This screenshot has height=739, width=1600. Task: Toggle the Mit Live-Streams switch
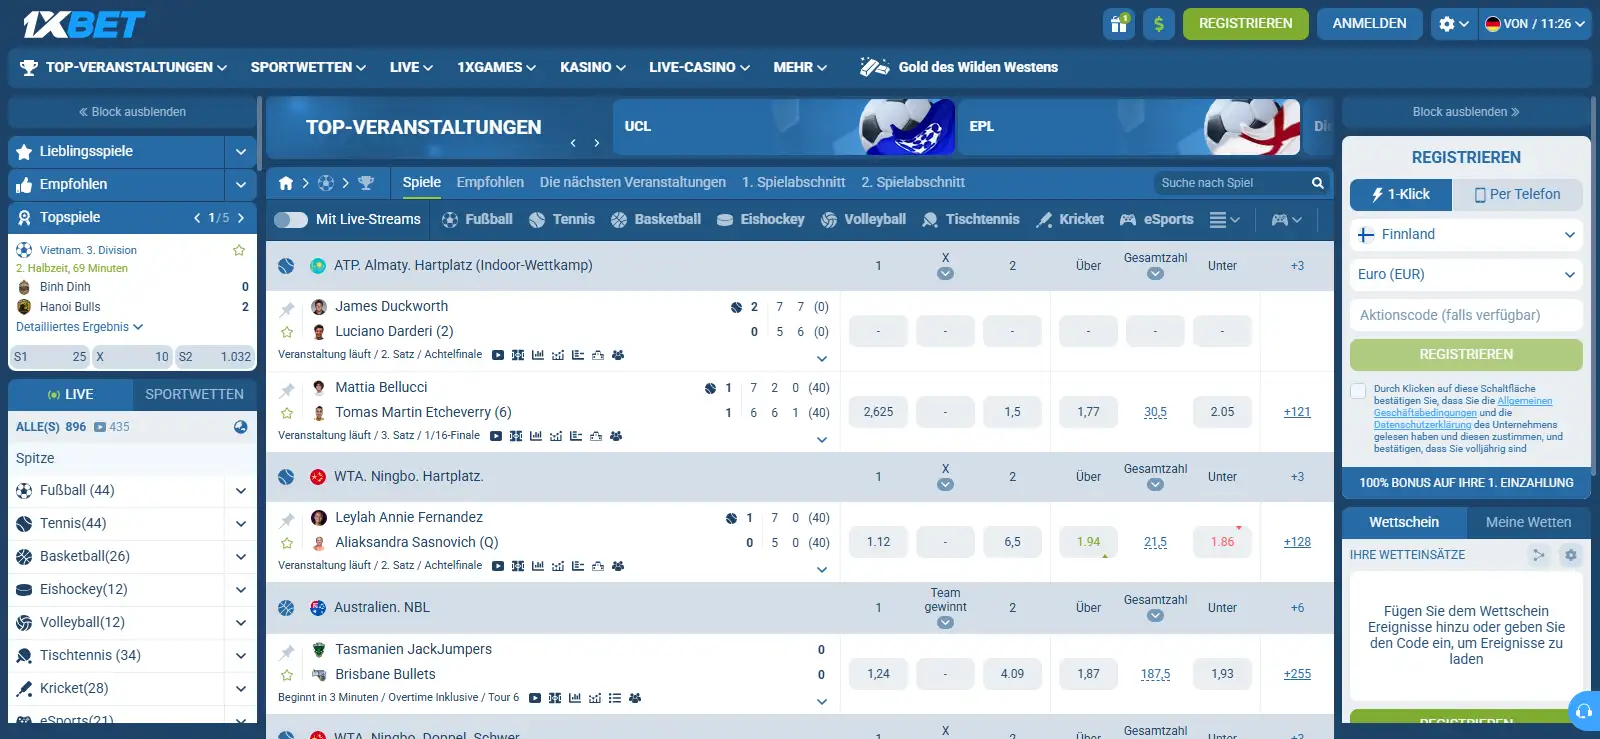(291, 220)
